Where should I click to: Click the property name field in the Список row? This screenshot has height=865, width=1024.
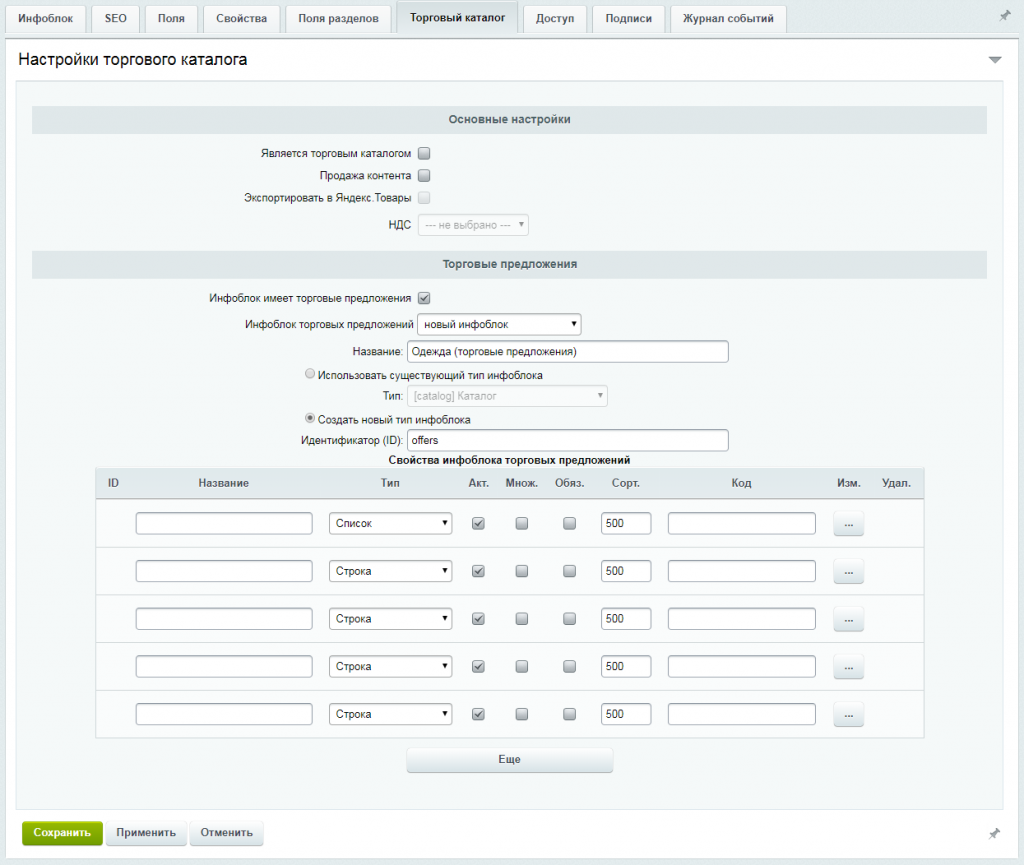click(x=224, y=524)
